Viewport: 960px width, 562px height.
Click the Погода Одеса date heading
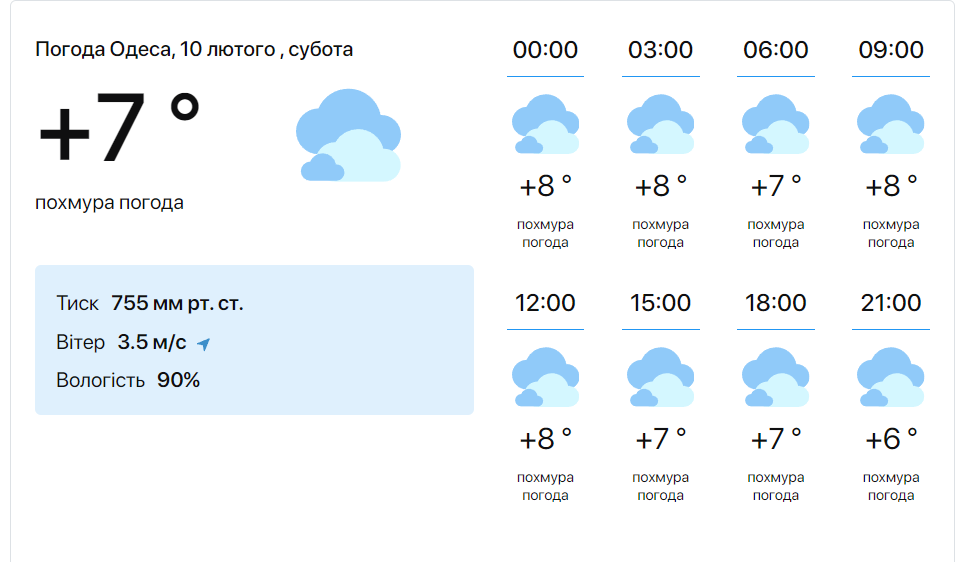click(194, 49)
